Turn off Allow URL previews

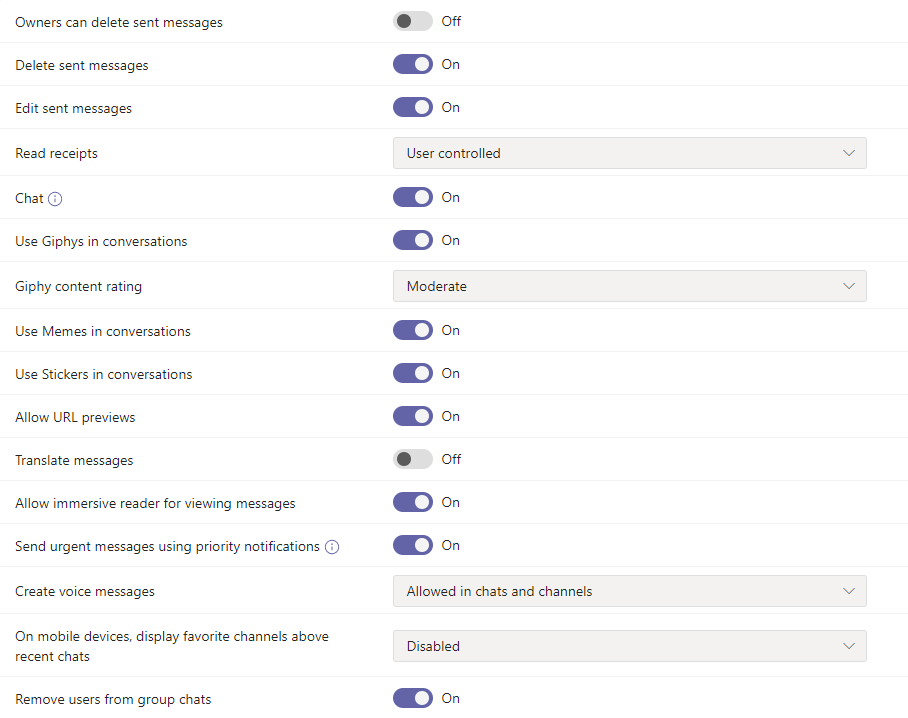point(412,416)
